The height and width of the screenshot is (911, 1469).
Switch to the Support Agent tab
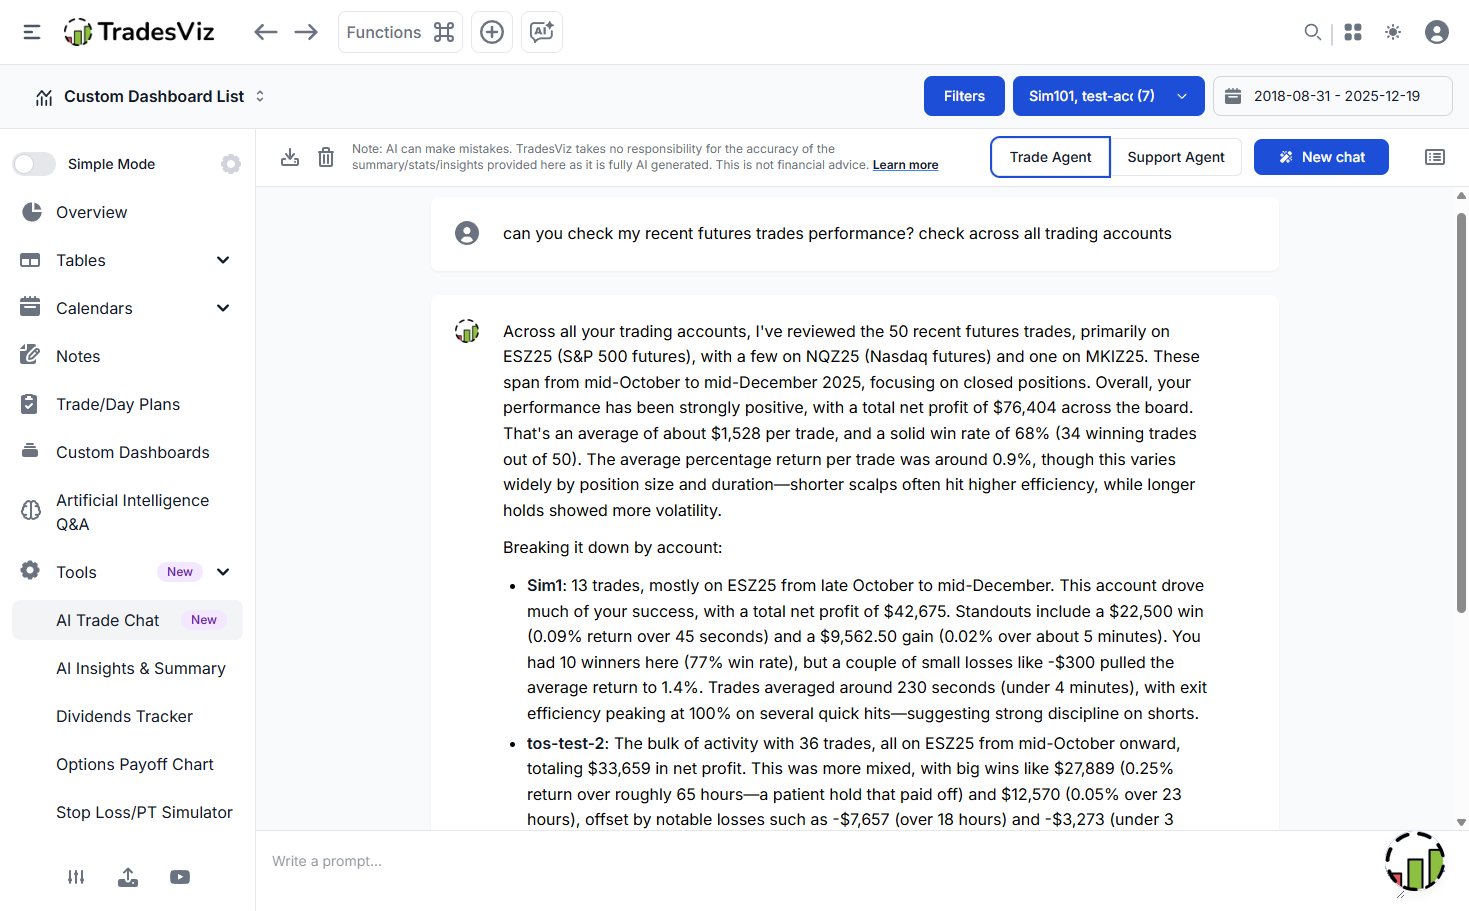coord(1176,157)
